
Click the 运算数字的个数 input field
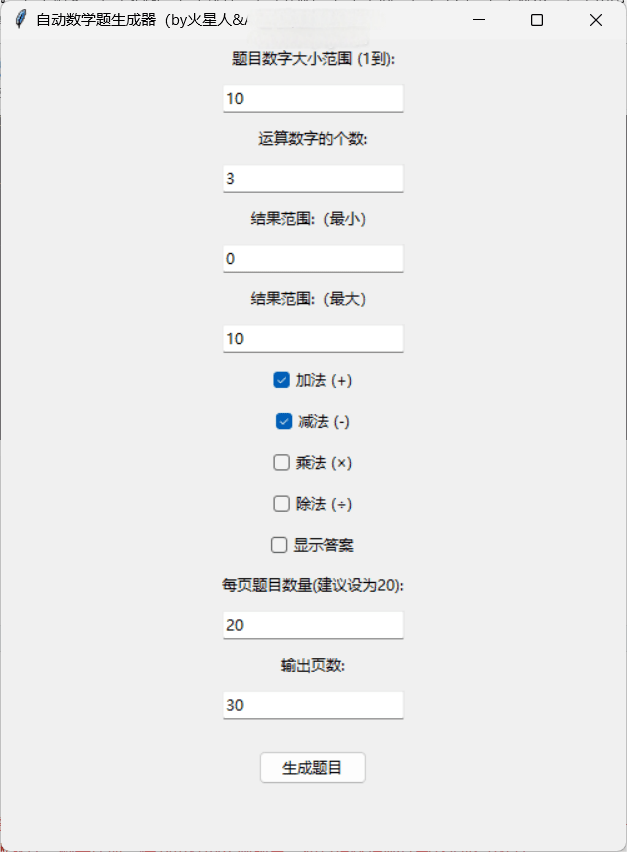(x=313, y=178)
